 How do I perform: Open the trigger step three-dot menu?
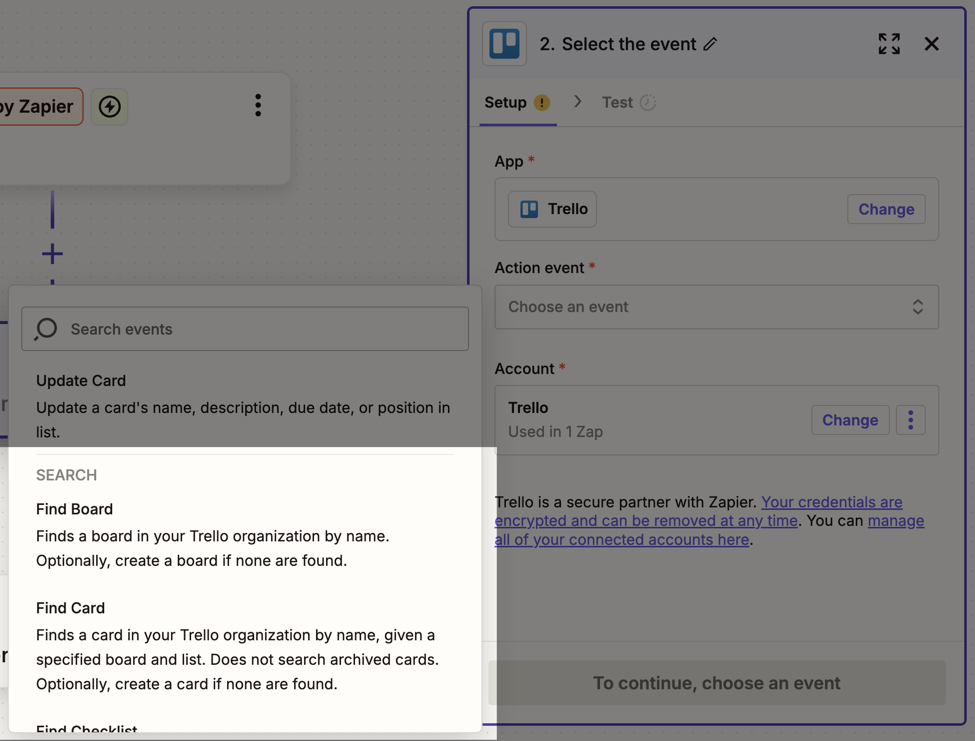258,106
